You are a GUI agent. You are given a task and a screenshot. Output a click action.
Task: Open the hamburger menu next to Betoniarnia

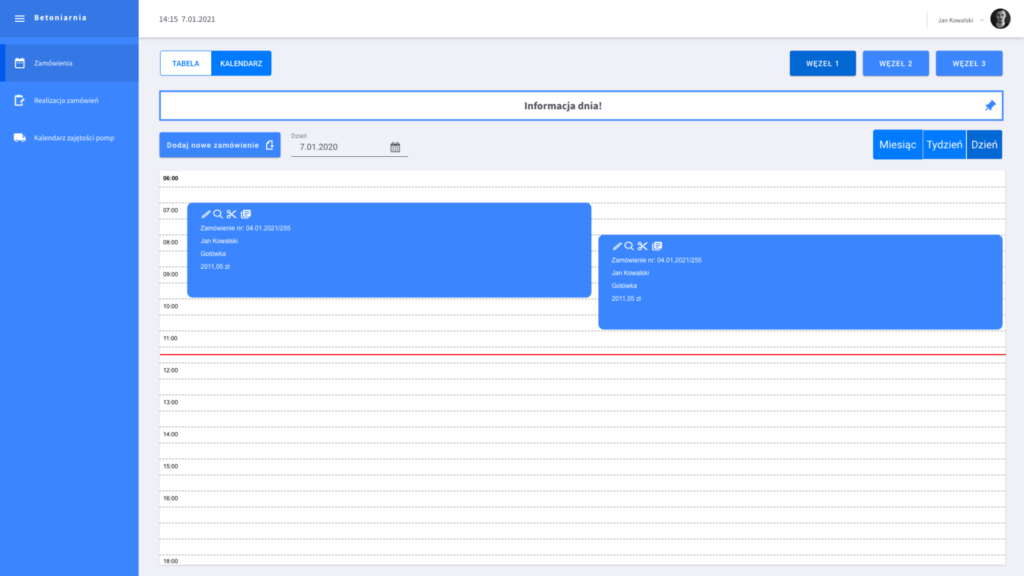click(x=19, y=18)
